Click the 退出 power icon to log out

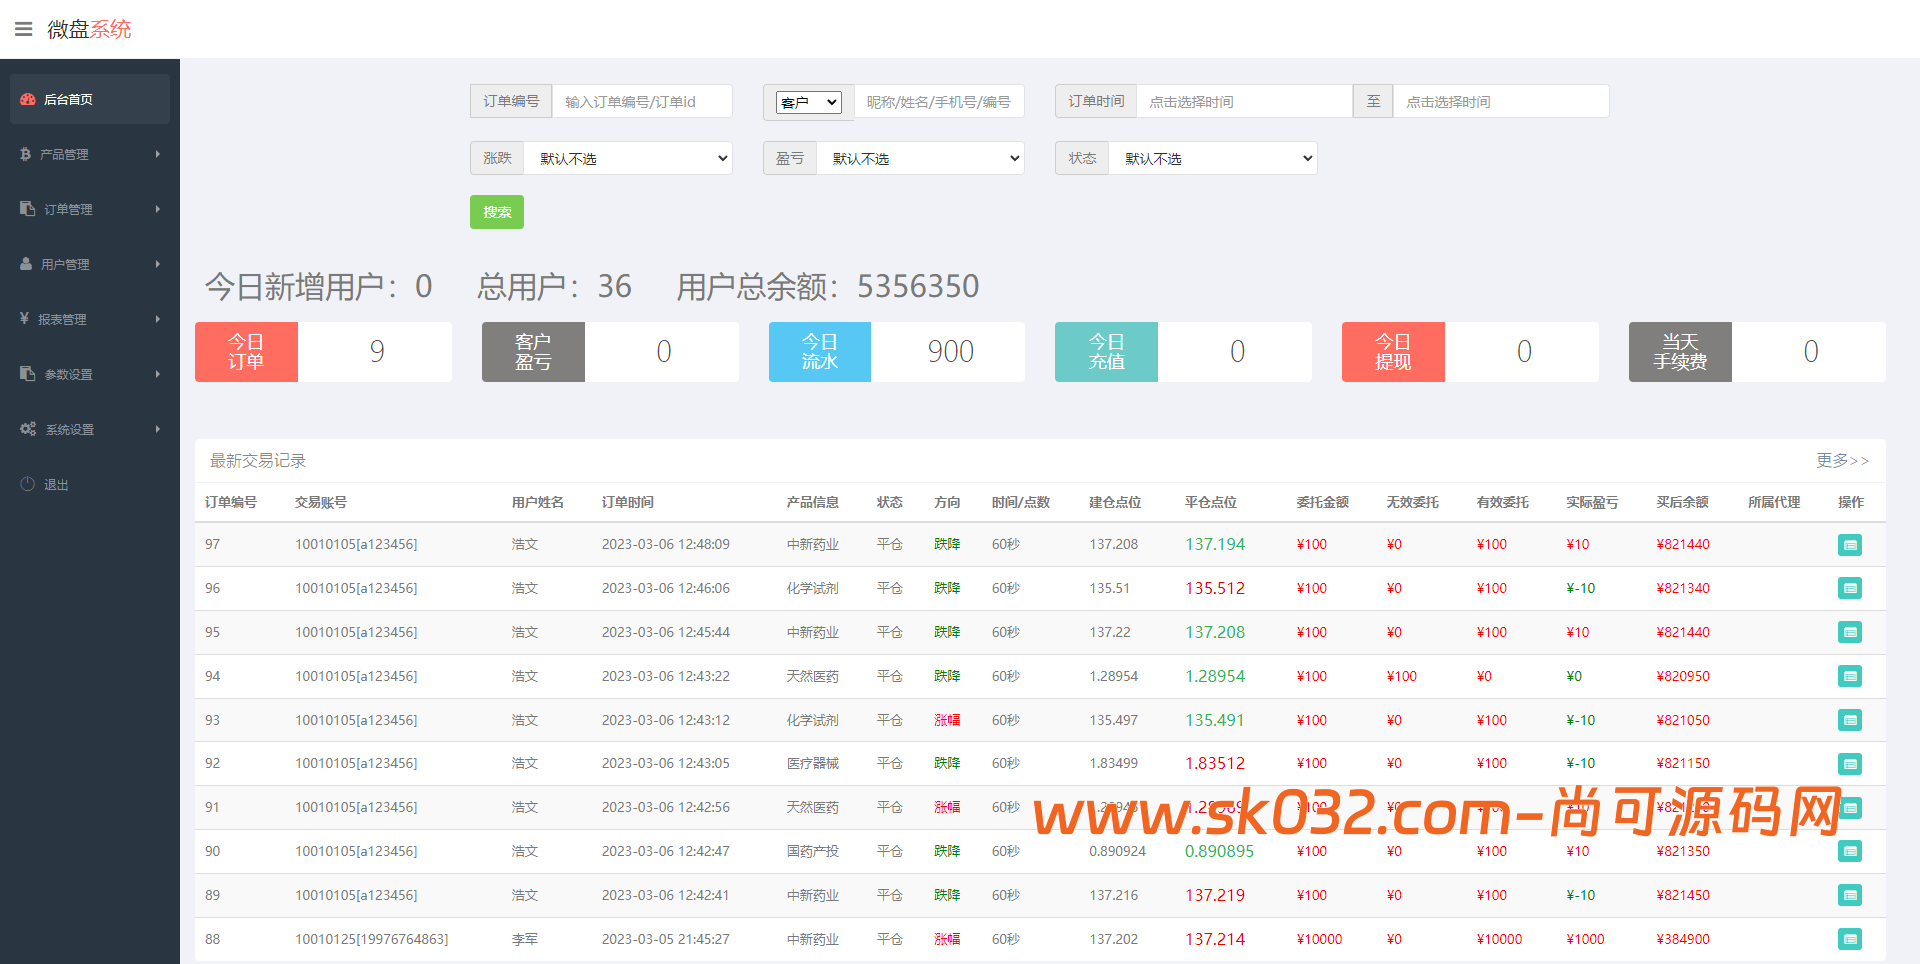pos(28,484)
